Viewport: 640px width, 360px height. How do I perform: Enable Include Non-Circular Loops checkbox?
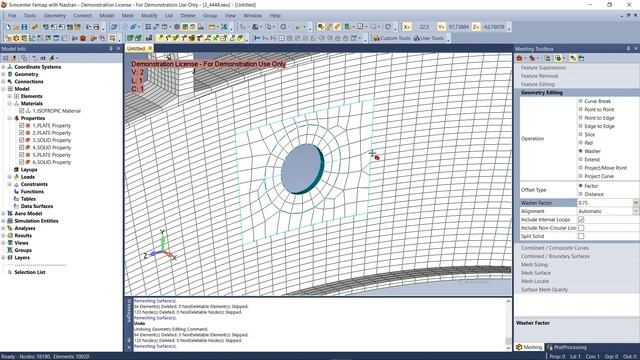[x=581, y=228]
